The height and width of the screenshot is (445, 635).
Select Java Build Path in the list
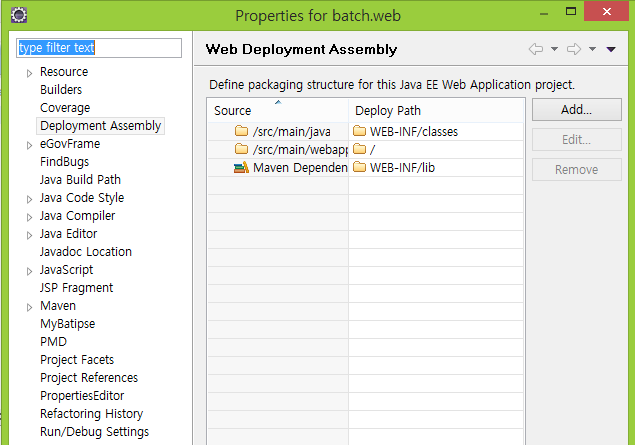pyautogui.click(x=80, y=179)
